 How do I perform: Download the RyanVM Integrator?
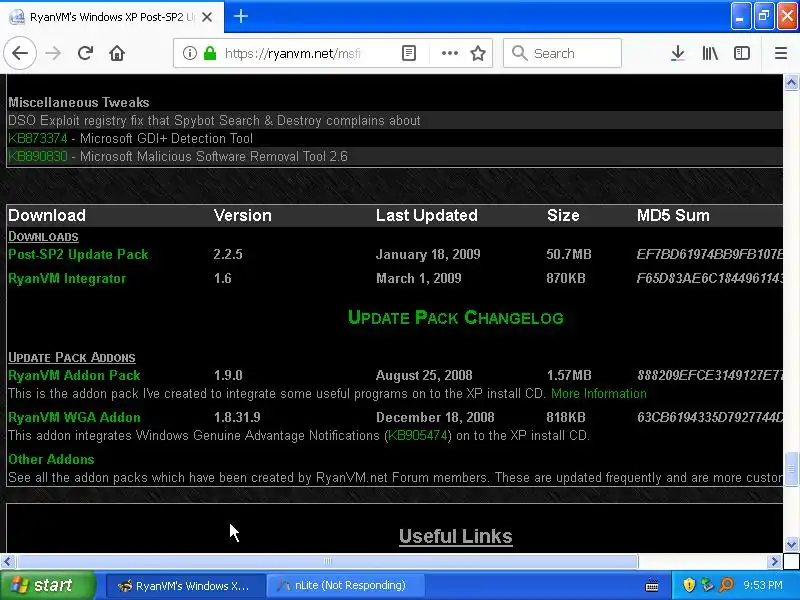click(67, 278)
